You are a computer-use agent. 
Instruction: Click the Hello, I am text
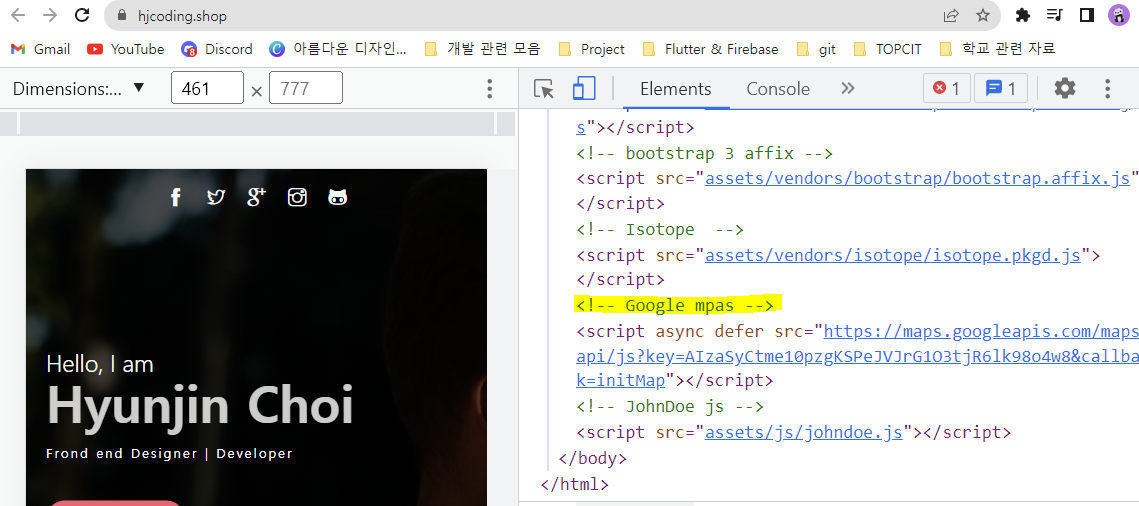pyautogui.click(x=100, y=364)
